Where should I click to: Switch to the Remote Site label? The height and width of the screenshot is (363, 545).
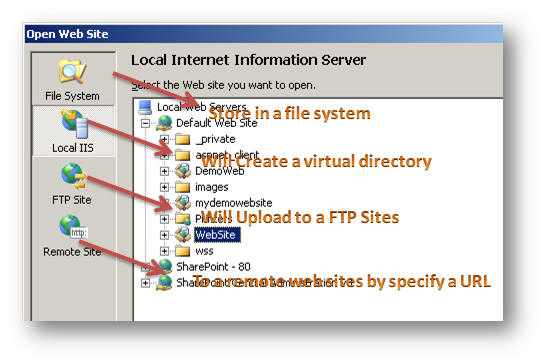[x=72, y=251]
